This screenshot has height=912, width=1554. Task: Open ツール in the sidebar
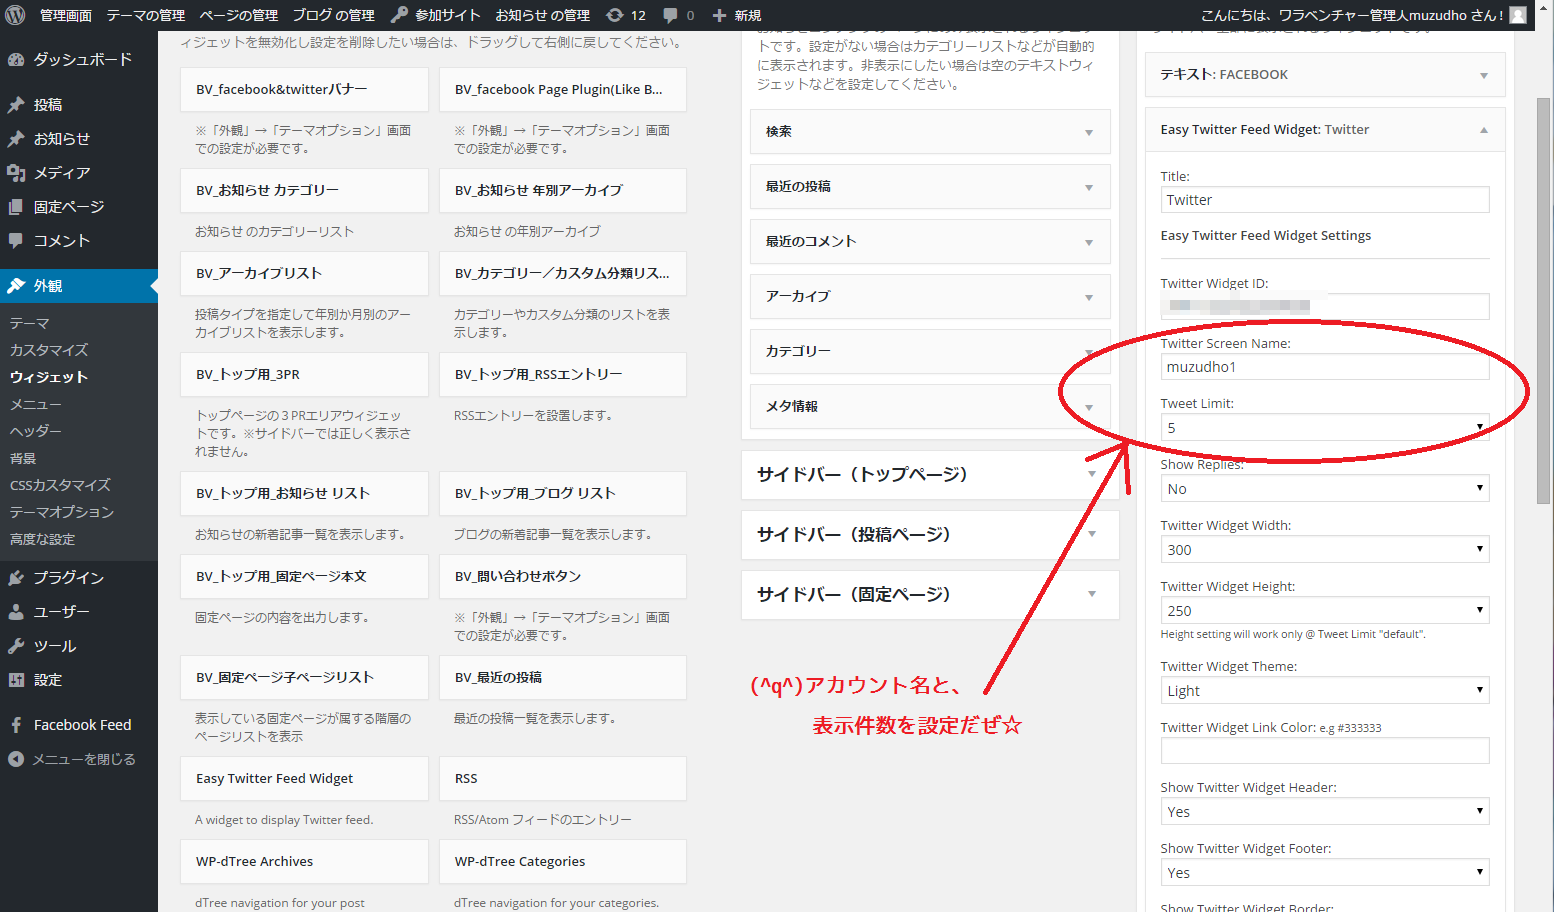(79, 646)
